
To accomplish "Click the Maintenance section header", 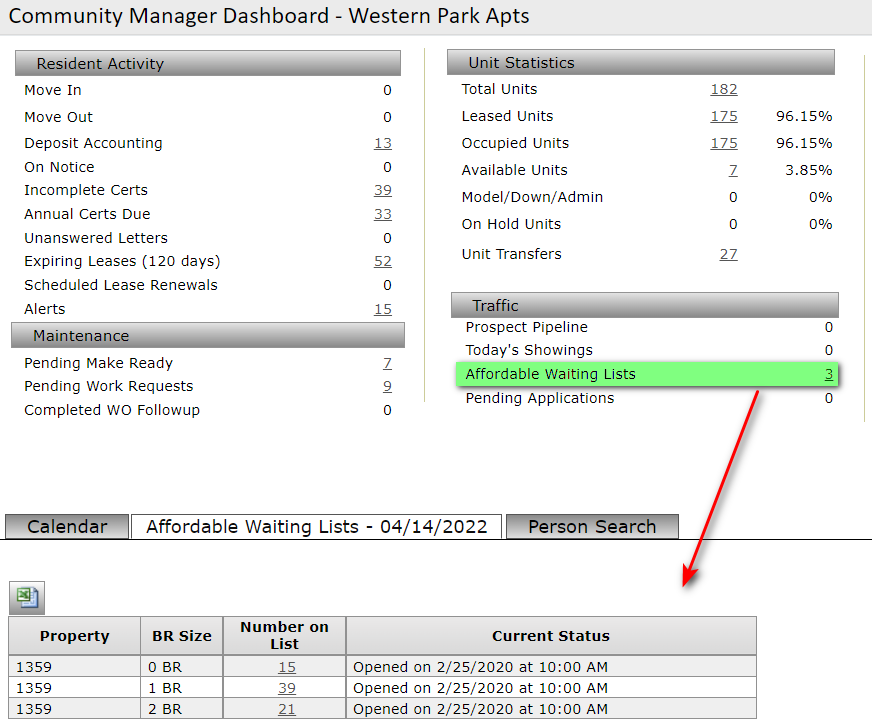I will pos(208,336).
